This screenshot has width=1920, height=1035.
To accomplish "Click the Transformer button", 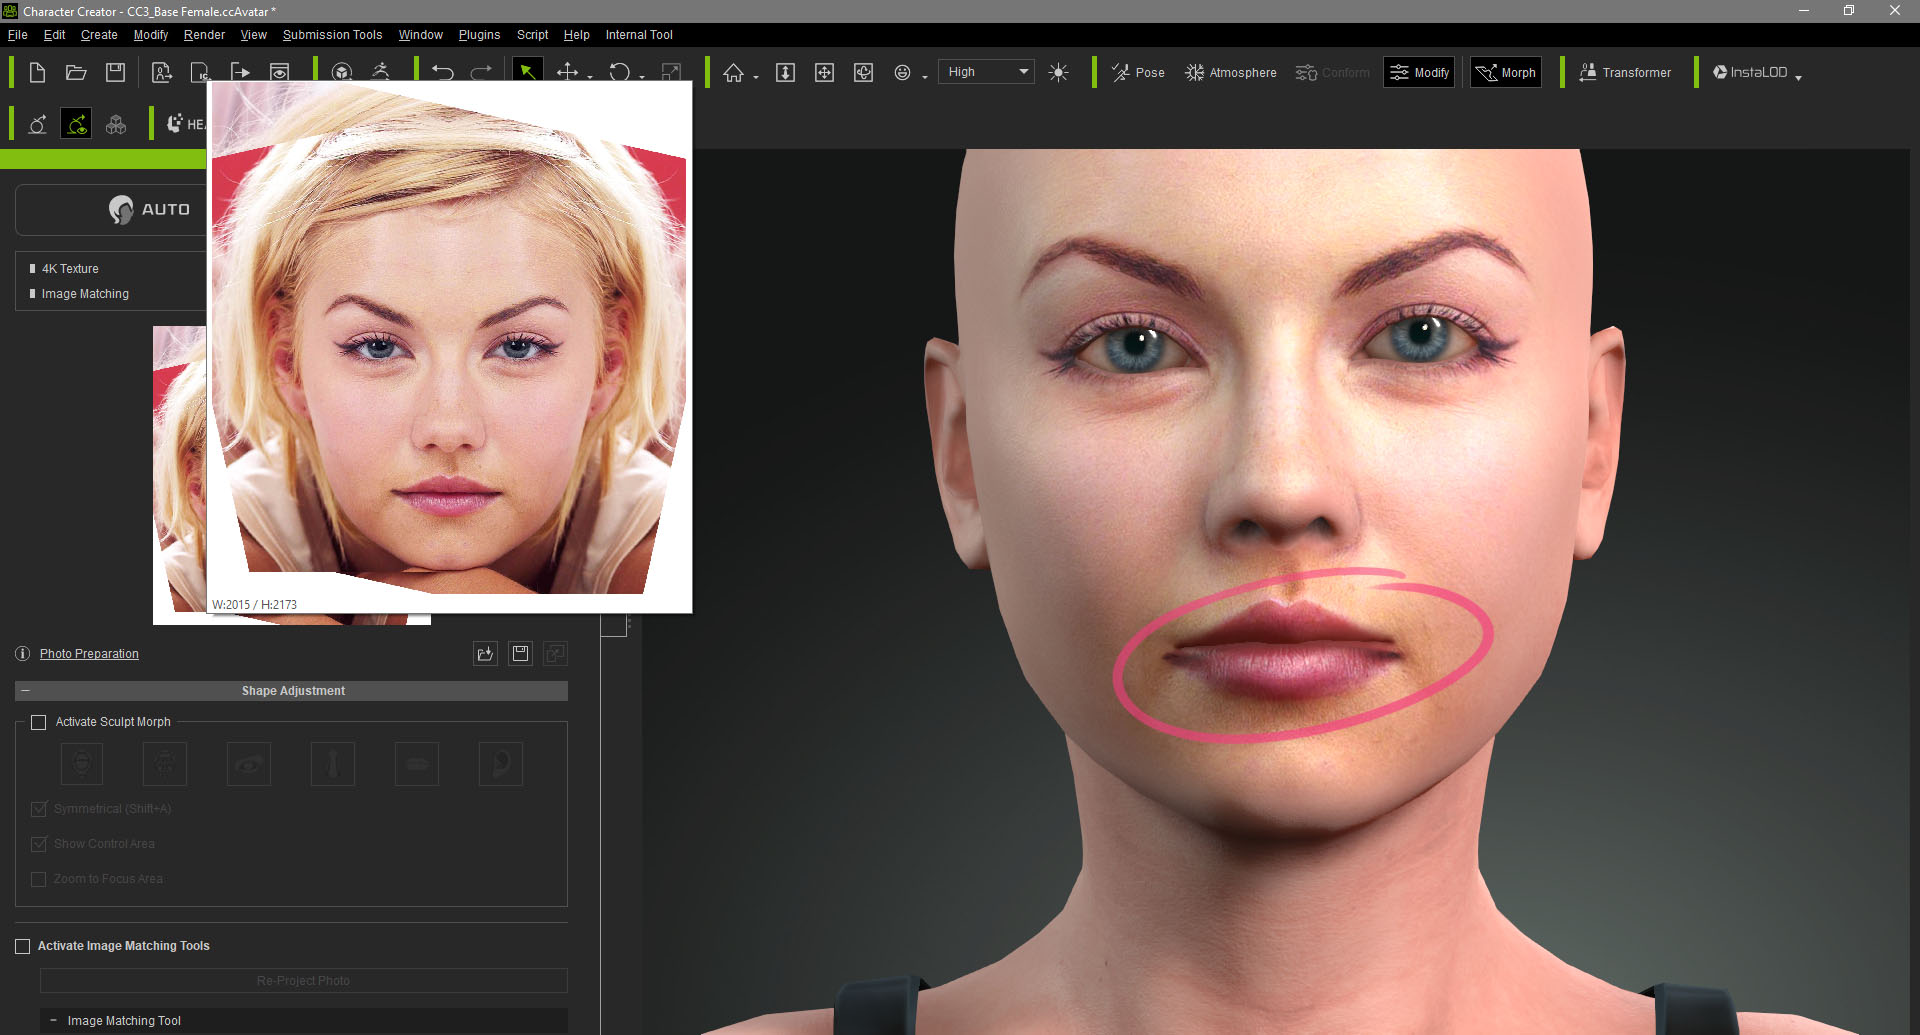I will click(x=1625, y=72).
